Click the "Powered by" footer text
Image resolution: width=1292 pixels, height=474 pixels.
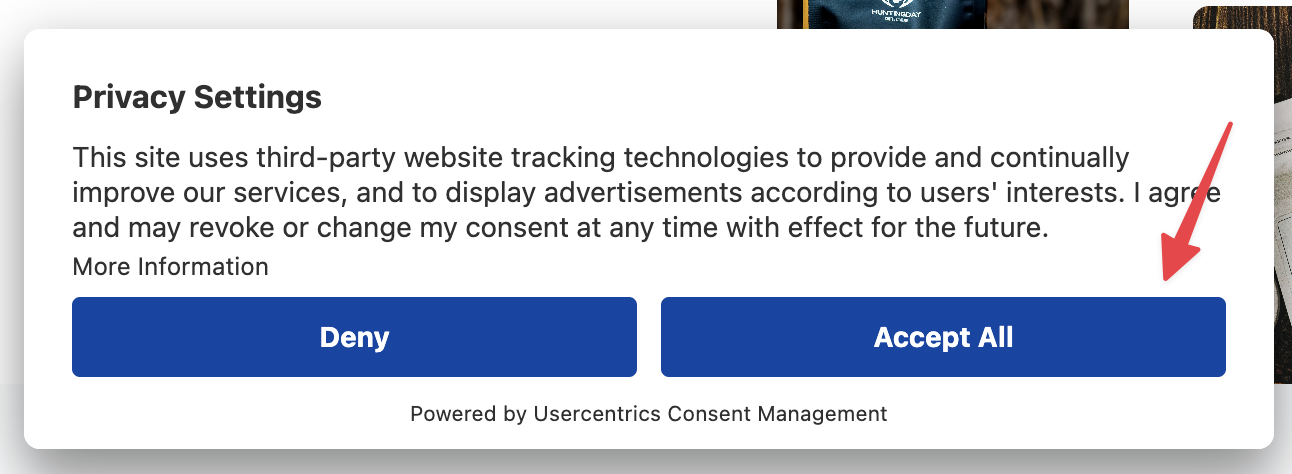click(468, 413)
